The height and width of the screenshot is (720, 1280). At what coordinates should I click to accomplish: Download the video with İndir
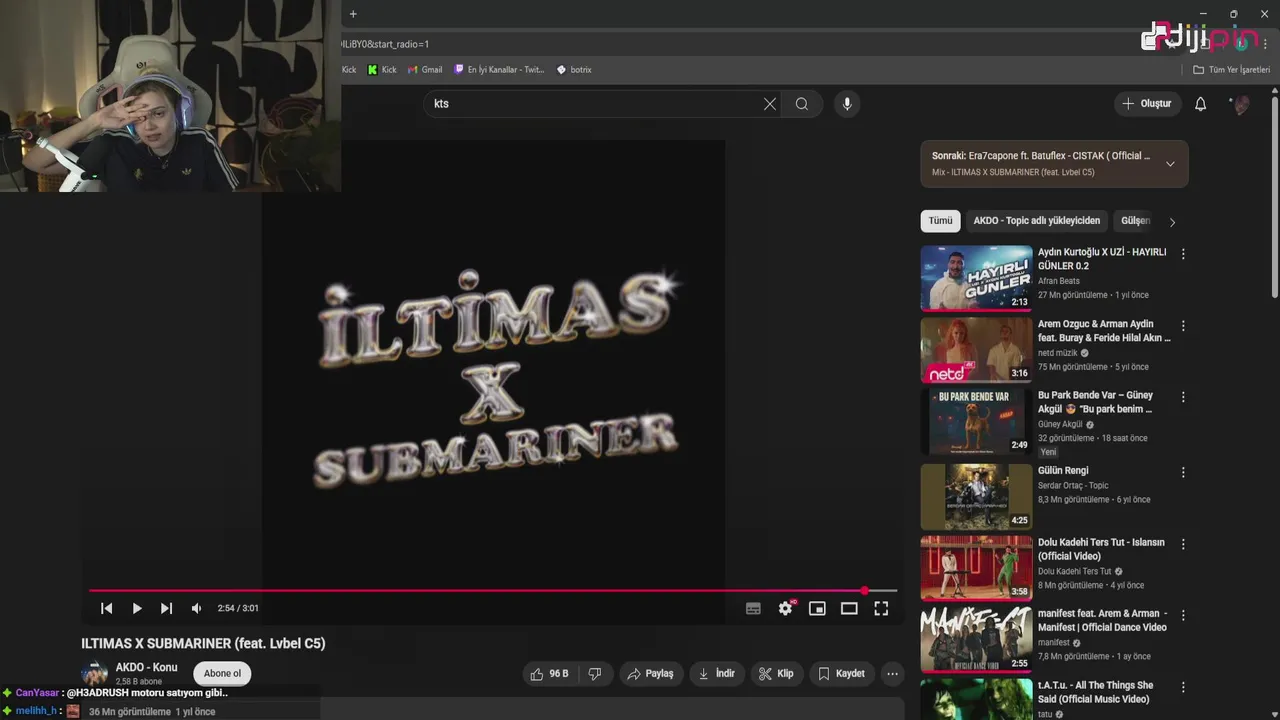(716, 674)
